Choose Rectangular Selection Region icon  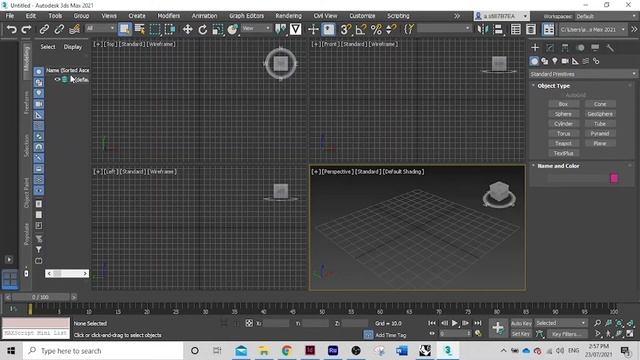click(x=155, y=29)
